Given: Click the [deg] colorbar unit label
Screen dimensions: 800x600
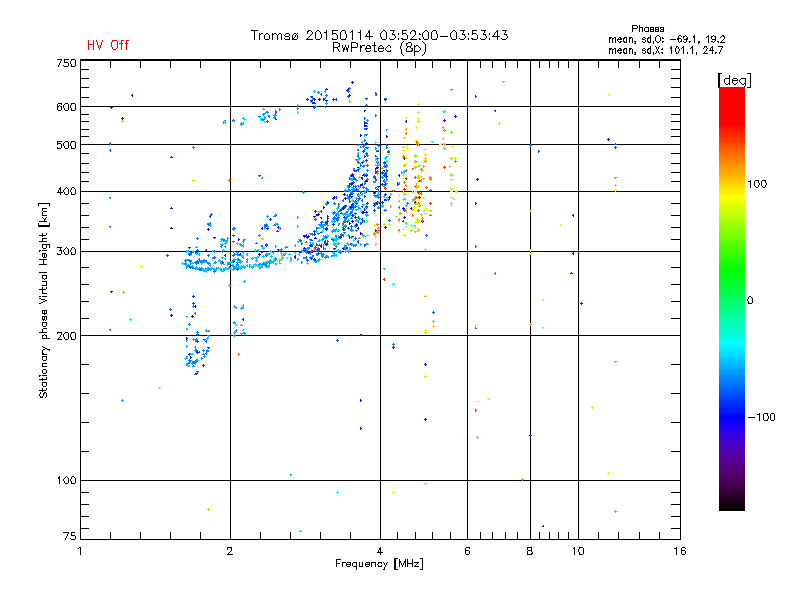Looking at the screenshot, I should tap(735, 79).
